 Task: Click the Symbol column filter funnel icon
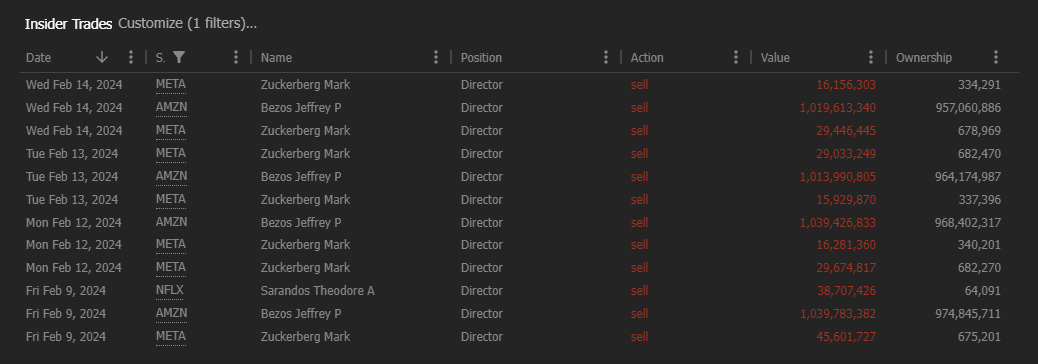179,58
